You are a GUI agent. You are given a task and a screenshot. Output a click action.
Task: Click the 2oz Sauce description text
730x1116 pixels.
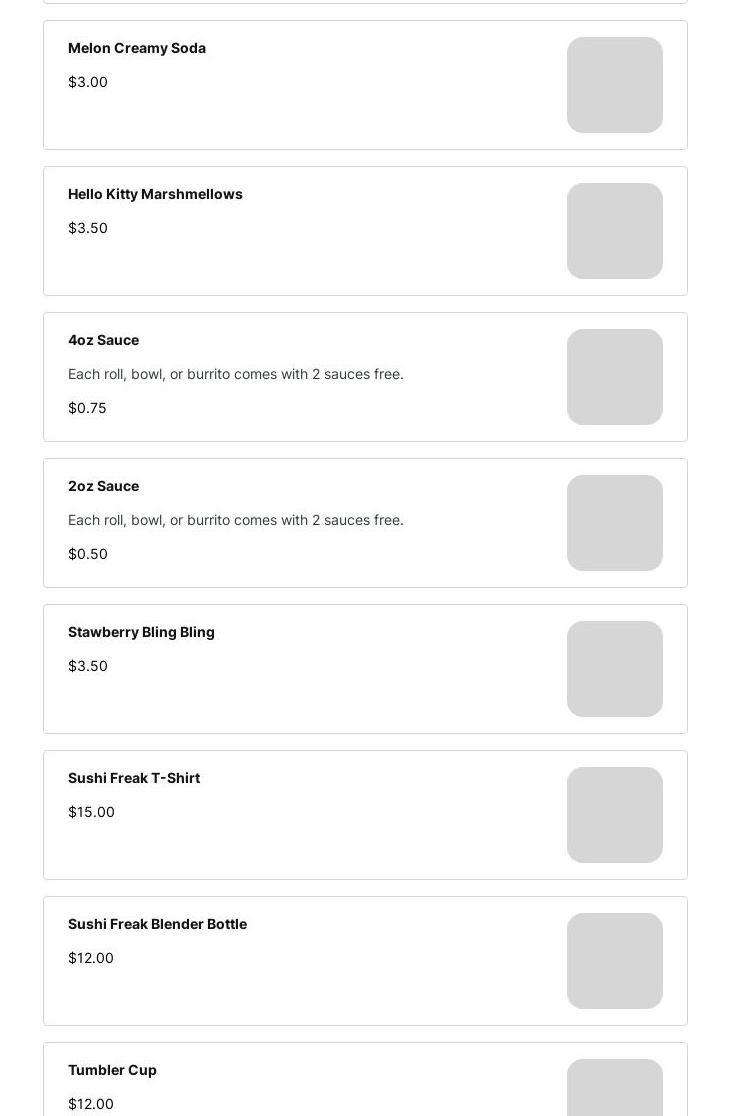point(236,520)
